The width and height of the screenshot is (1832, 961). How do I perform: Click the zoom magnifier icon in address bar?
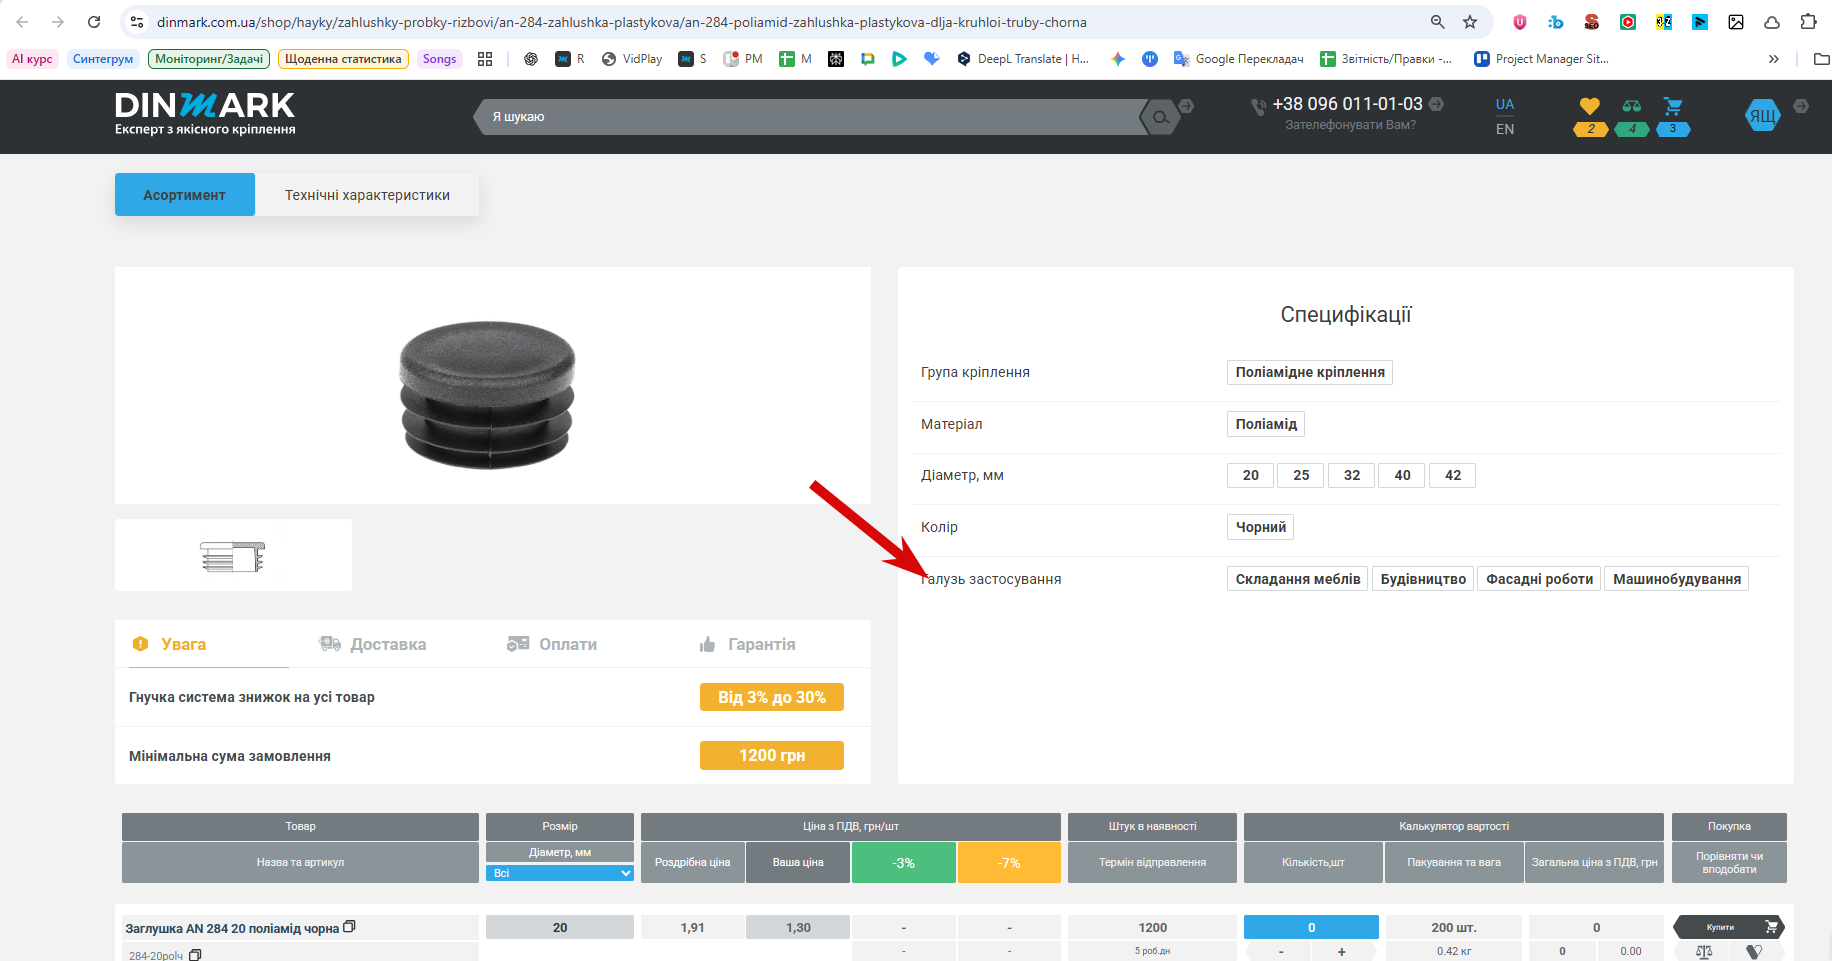[1437, 22]
